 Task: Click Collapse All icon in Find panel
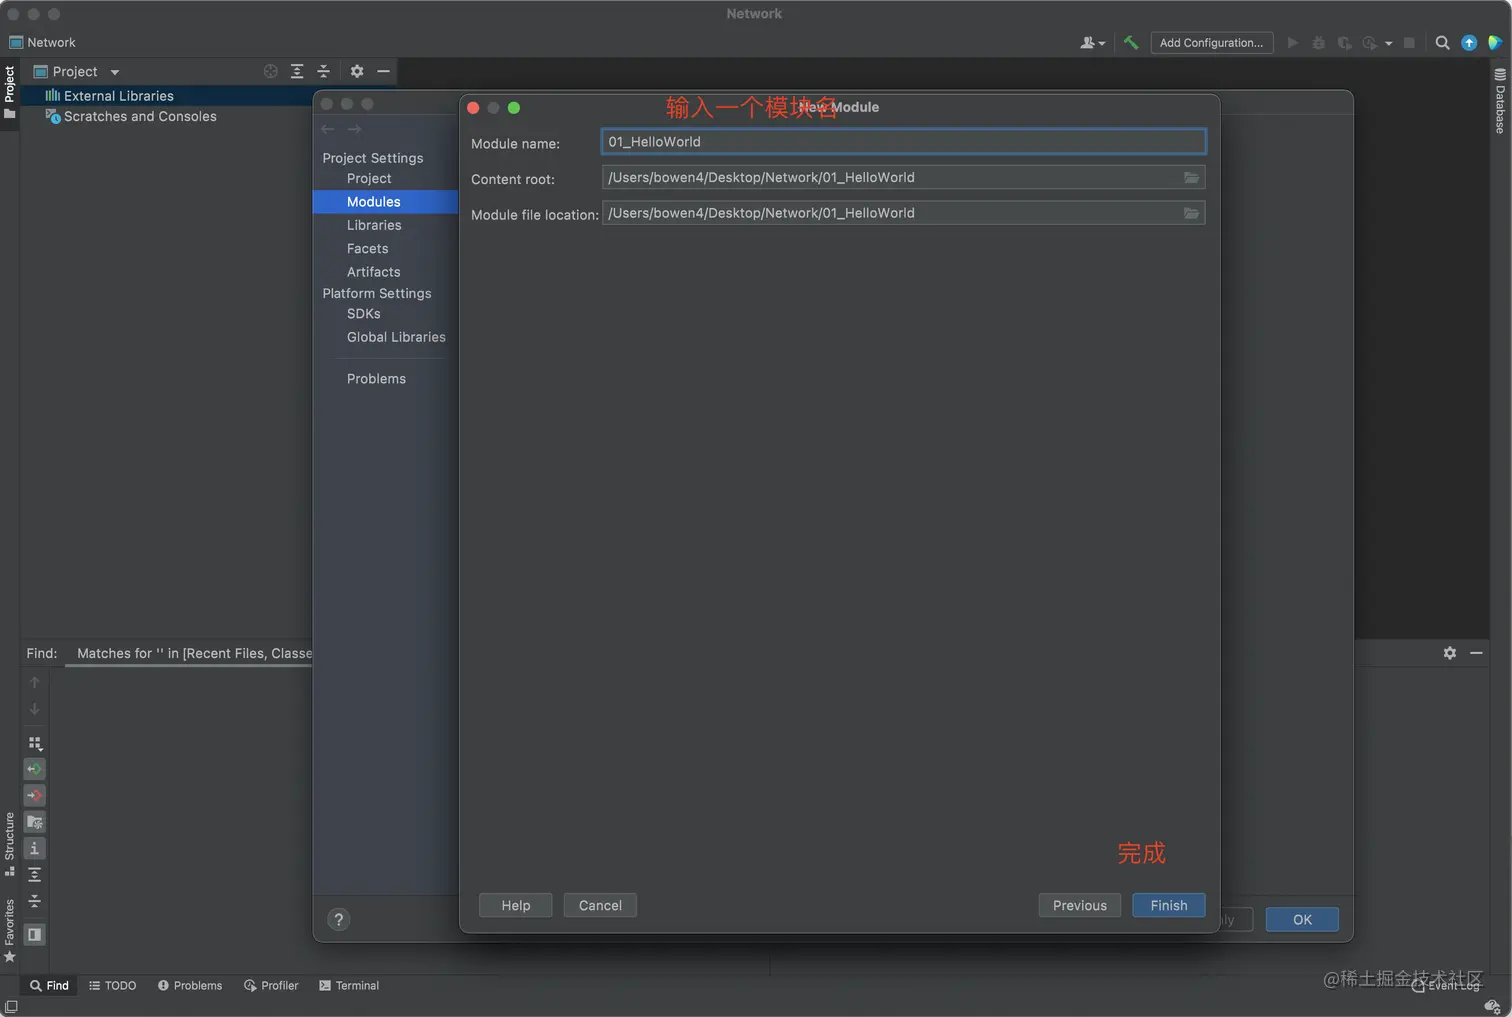34,901
